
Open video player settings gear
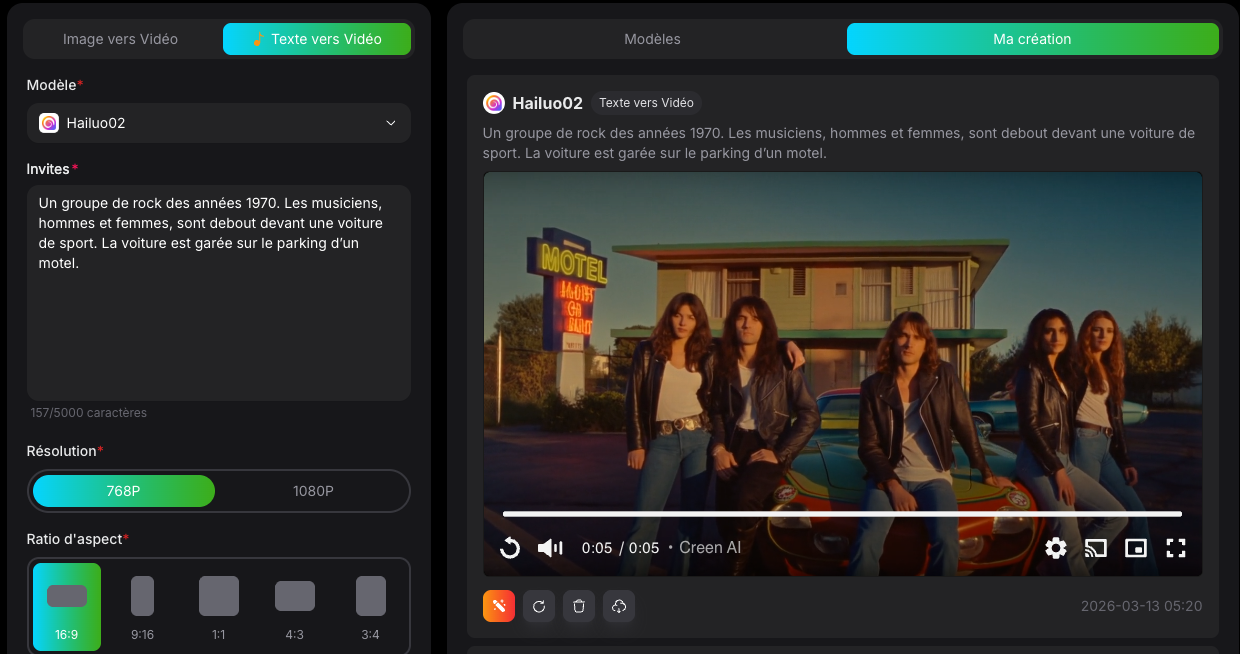[x=1056, y=548]
